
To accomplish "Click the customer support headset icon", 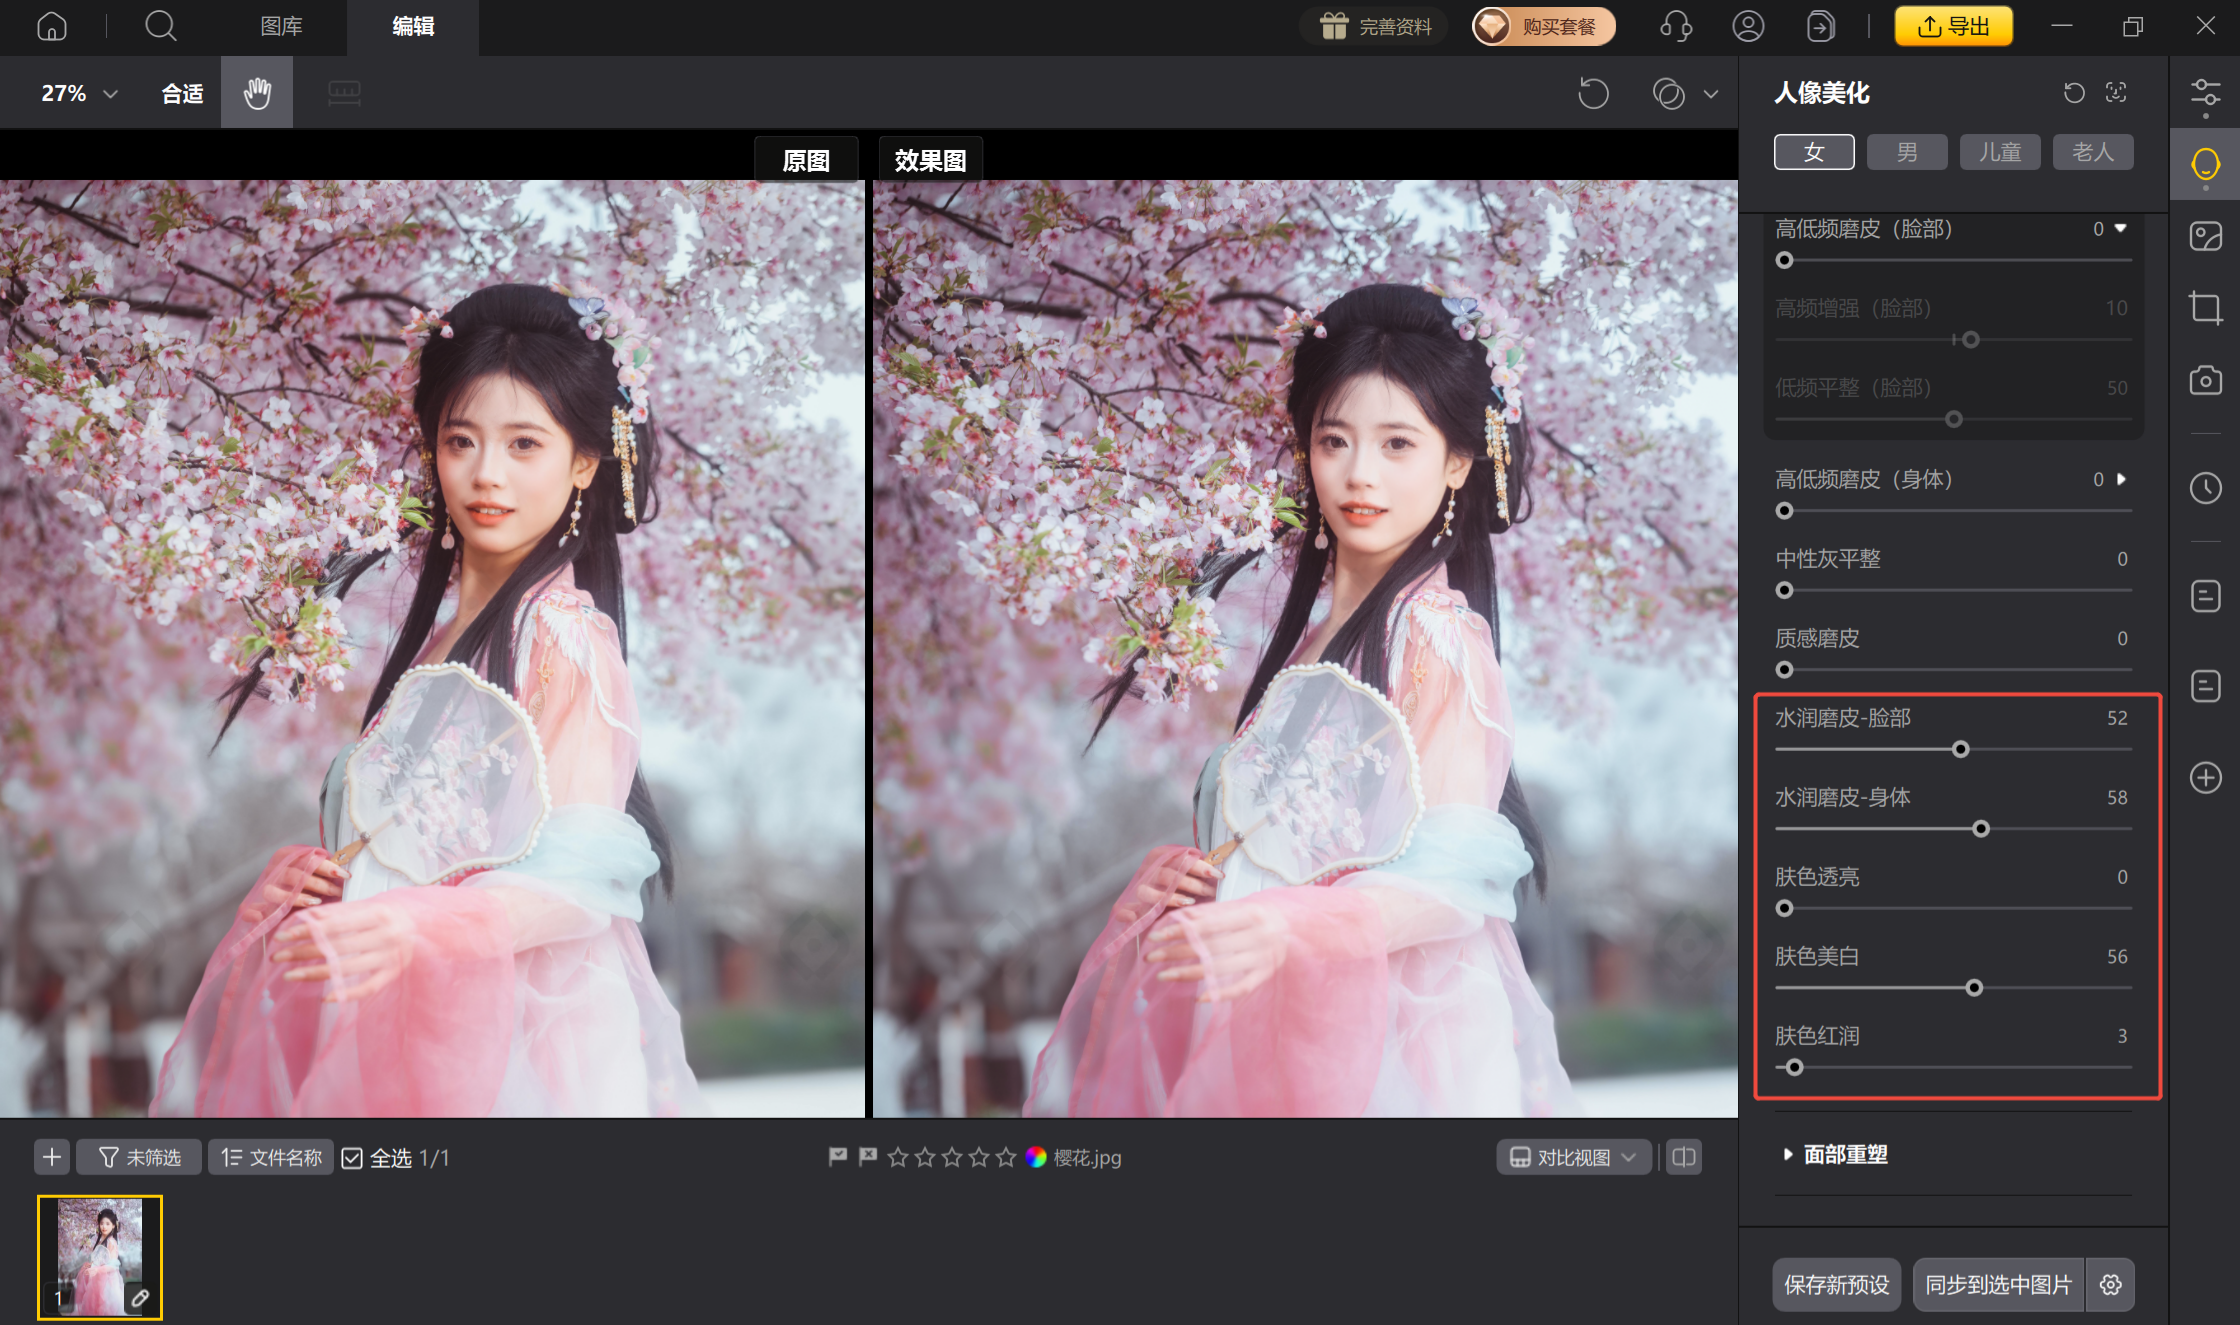I will (1675, 26).
